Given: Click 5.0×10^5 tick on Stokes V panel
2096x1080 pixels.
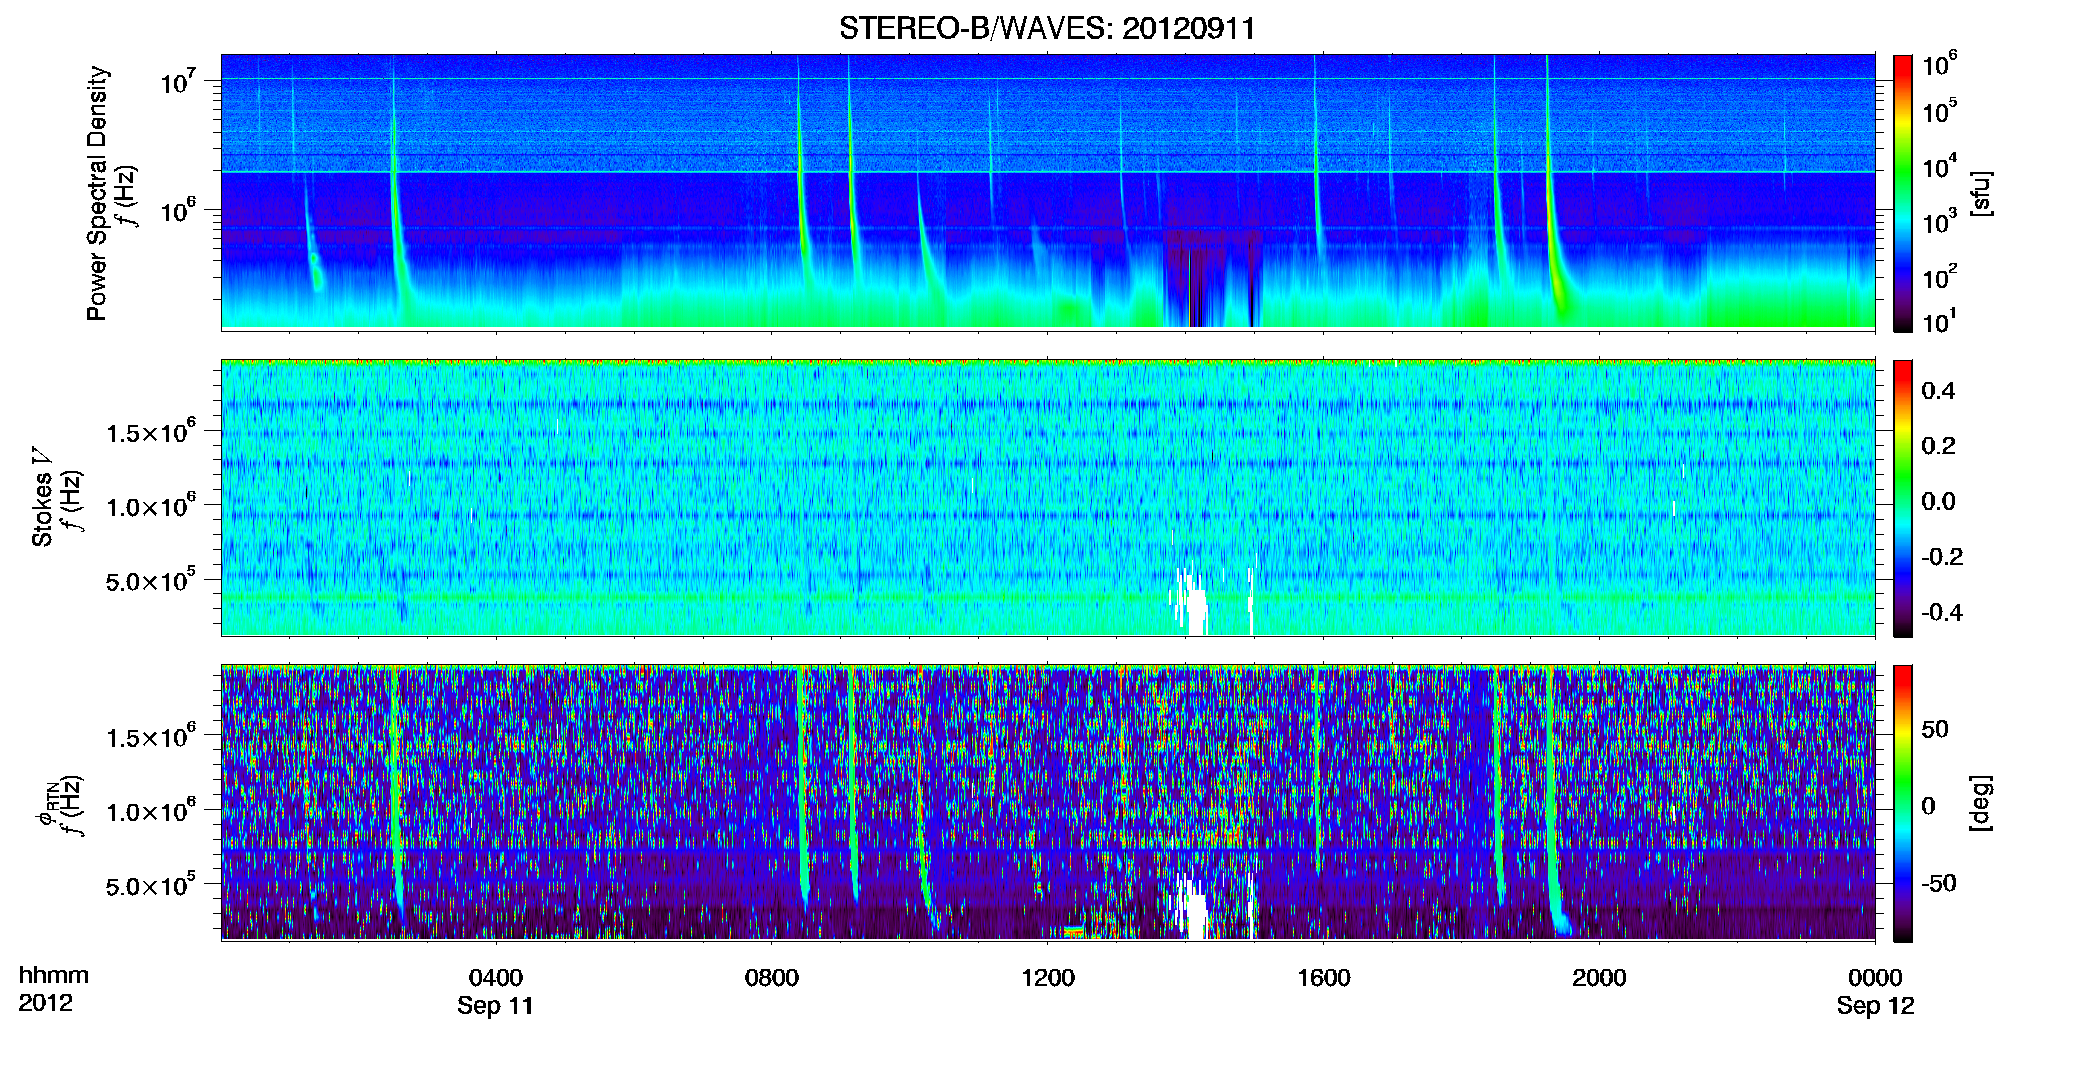Looking at the screenshot, I should [x=151, y=580].
